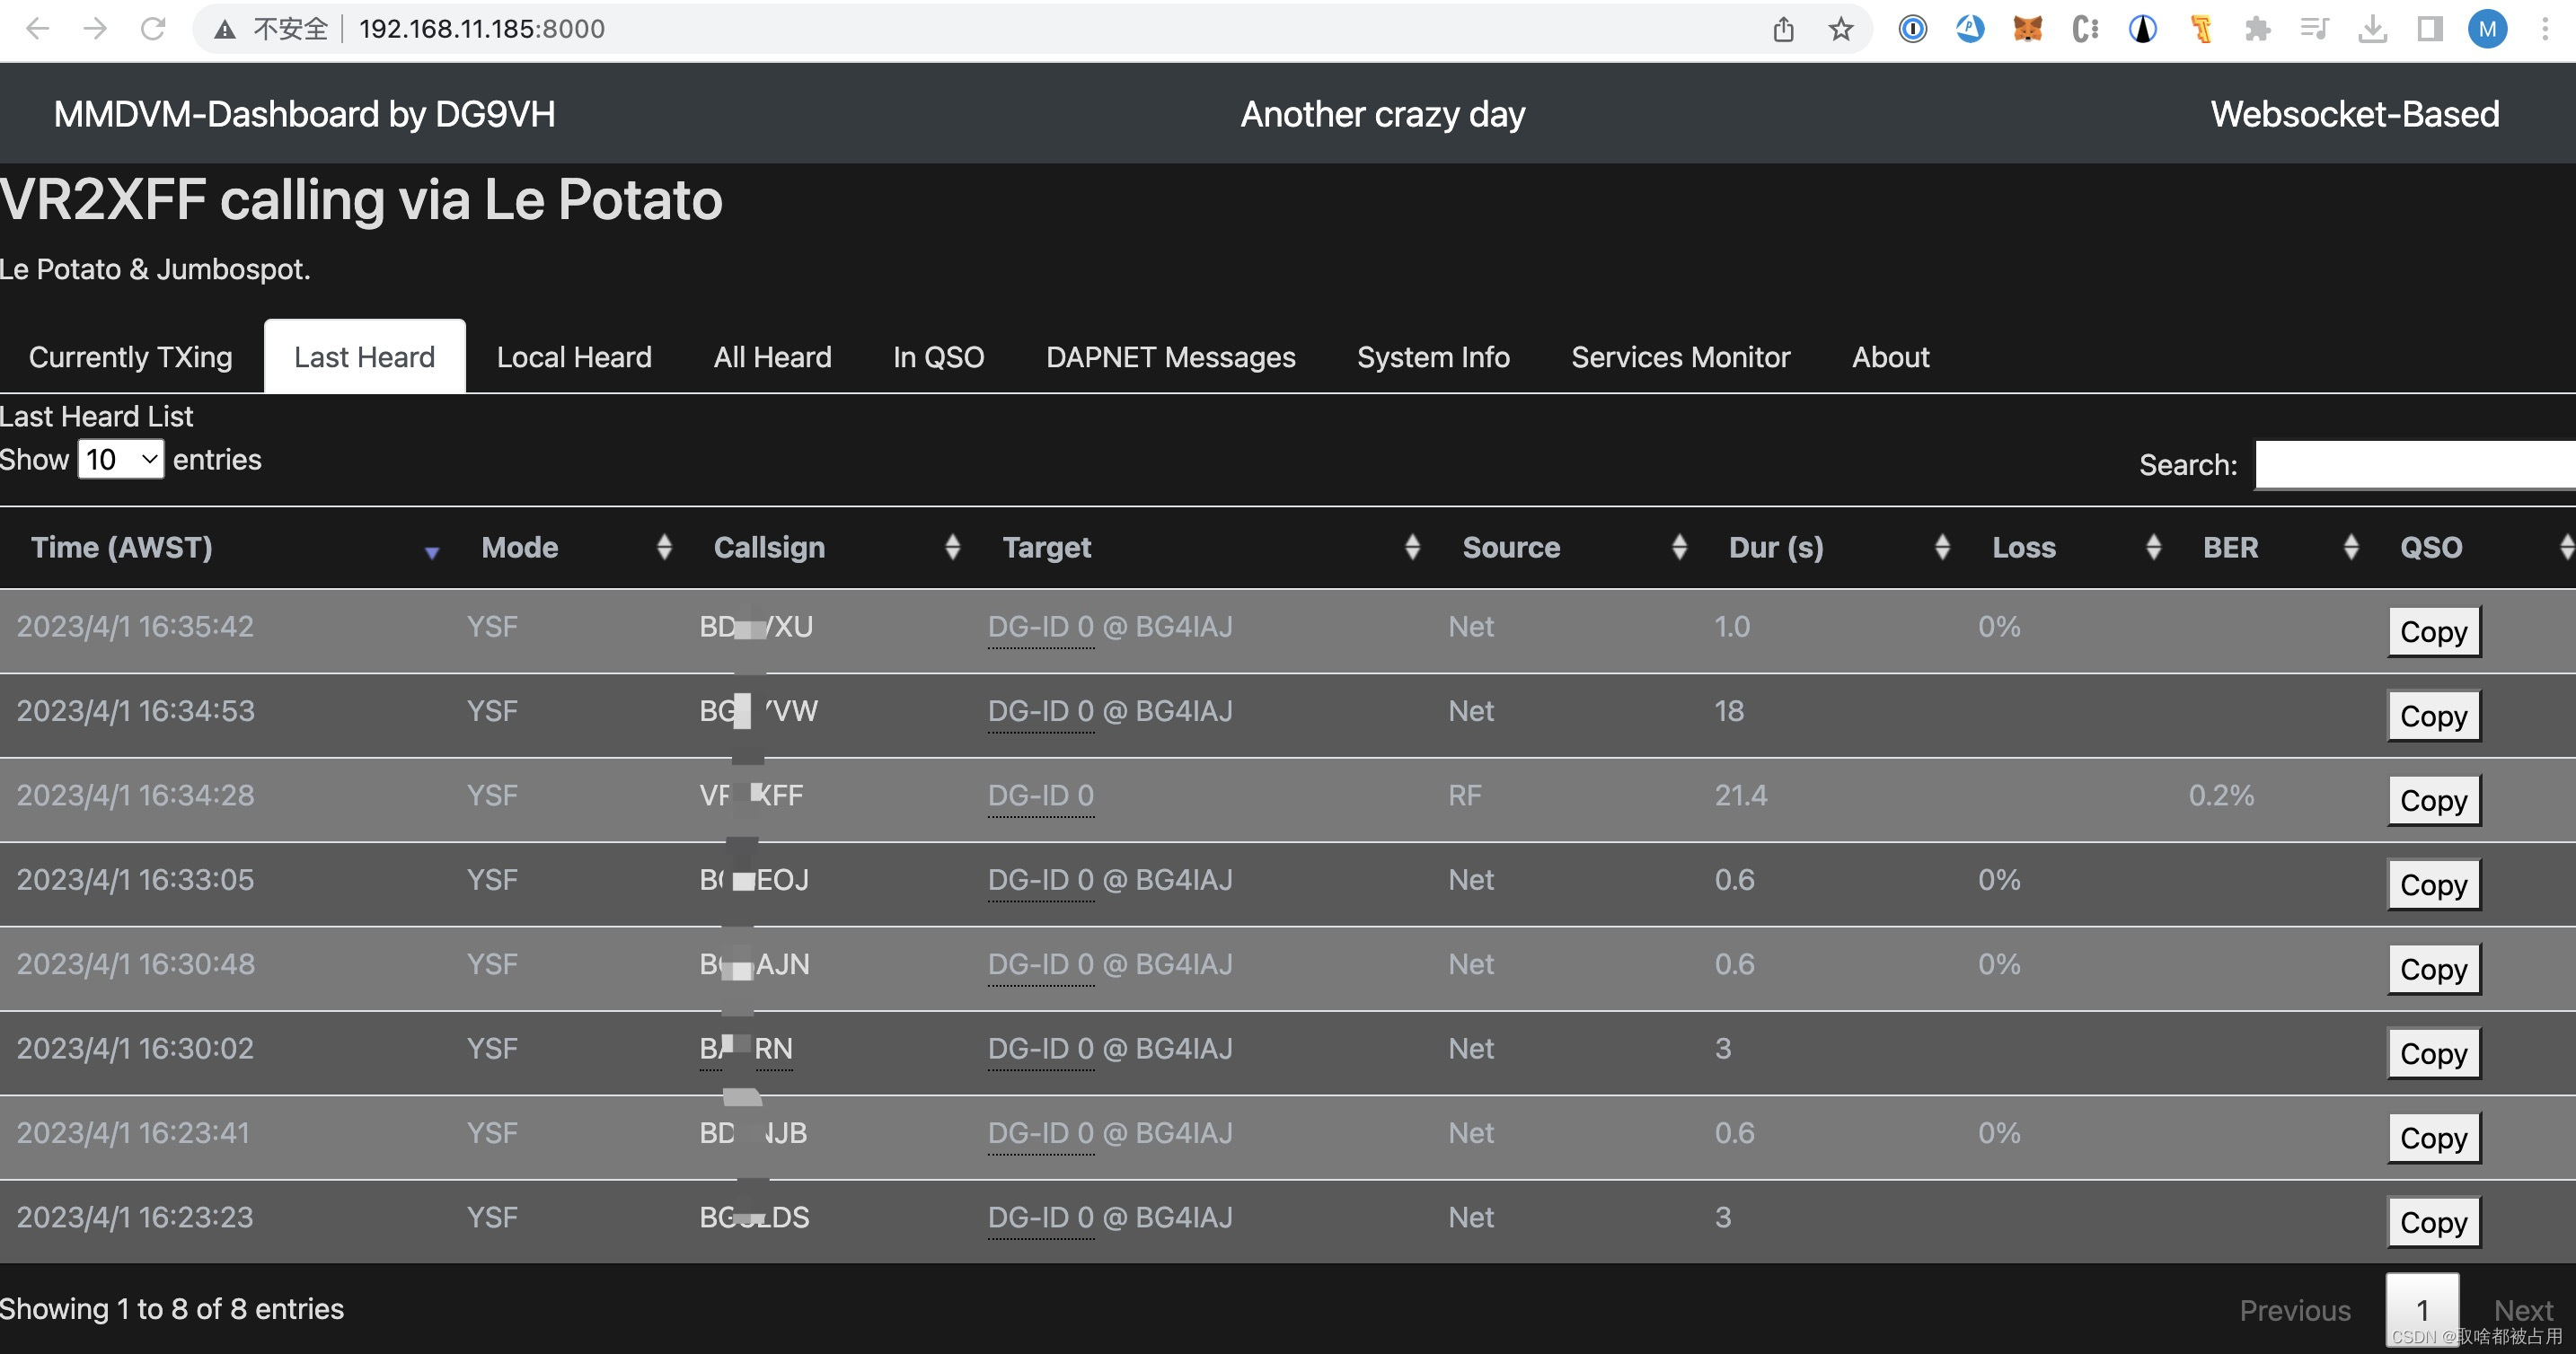Image resolution: width=2576 pixels, height=1354 pixels.
Task: Bookmark this page with the star icon
Action: pyautogui.click(x=1840, y=29)
